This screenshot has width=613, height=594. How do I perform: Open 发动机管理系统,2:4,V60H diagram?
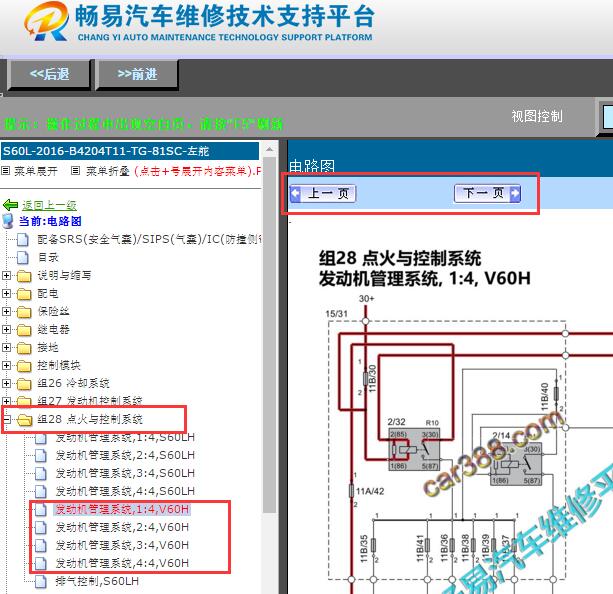(x=122, y=527)
